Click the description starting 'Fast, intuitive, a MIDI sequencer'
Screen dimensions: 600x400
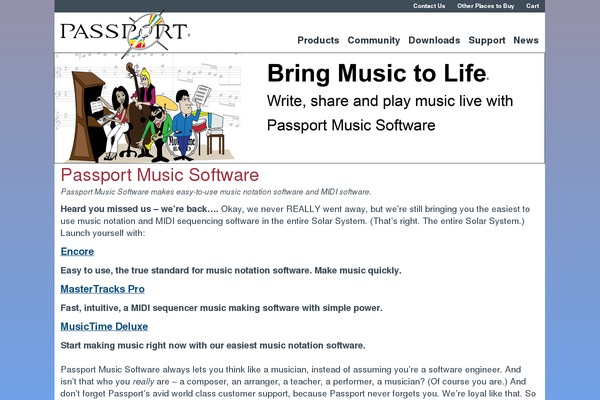coord(221,308)
